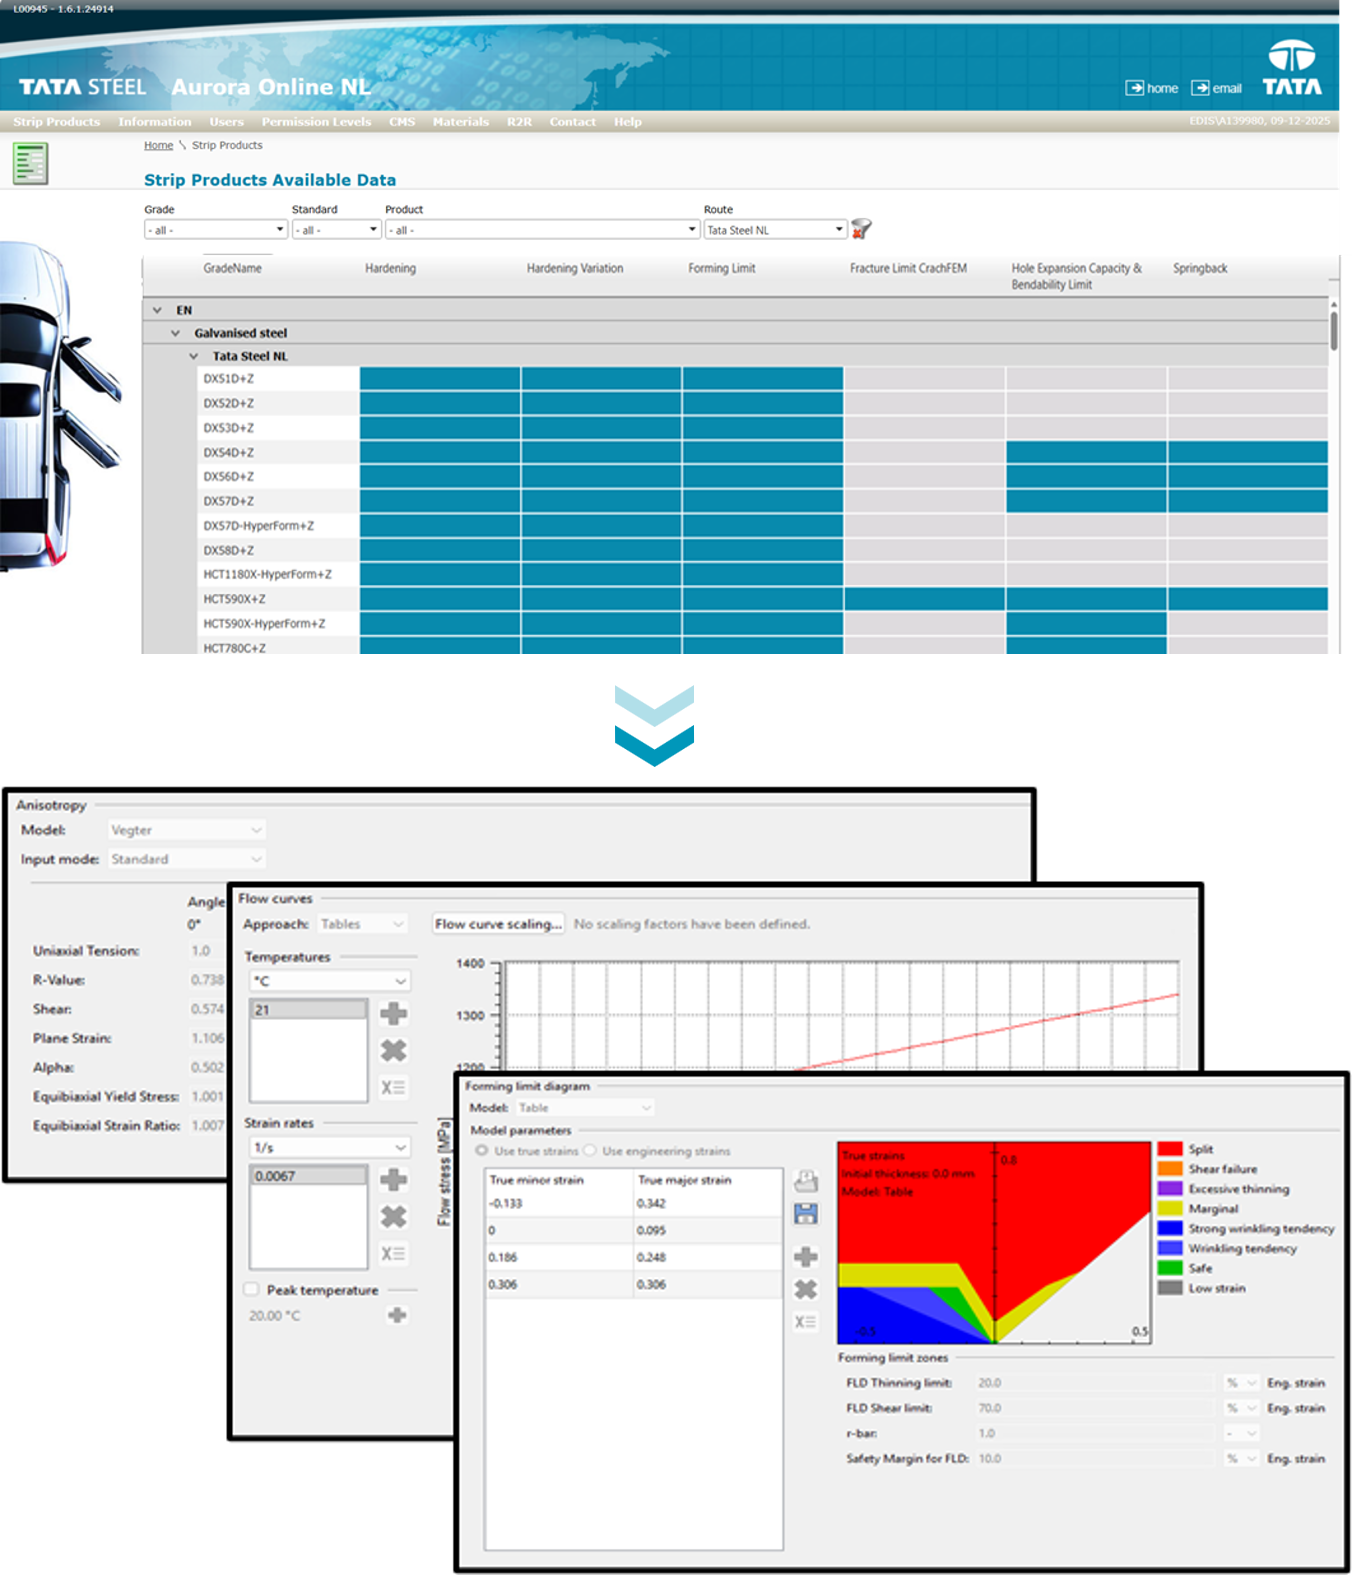The height and width of the screenshot is (1575, 1352).
Task: Open the Permission Levels menu
Action: pos(316,122)
